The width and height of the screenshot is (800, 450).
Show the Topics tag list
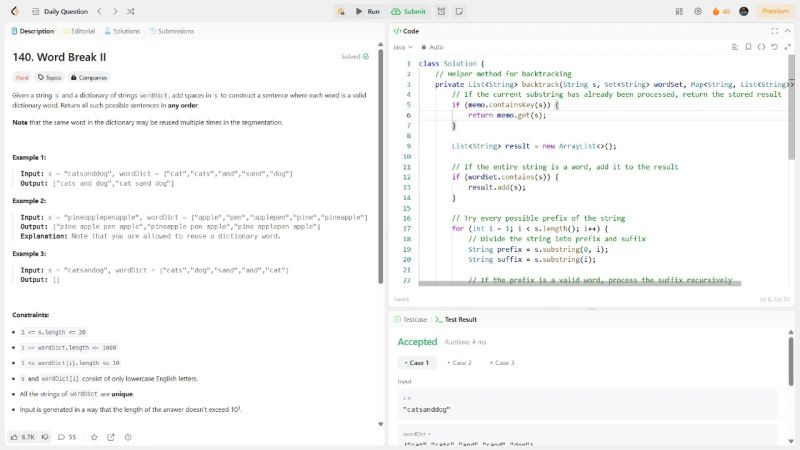[x=49, y=78]
